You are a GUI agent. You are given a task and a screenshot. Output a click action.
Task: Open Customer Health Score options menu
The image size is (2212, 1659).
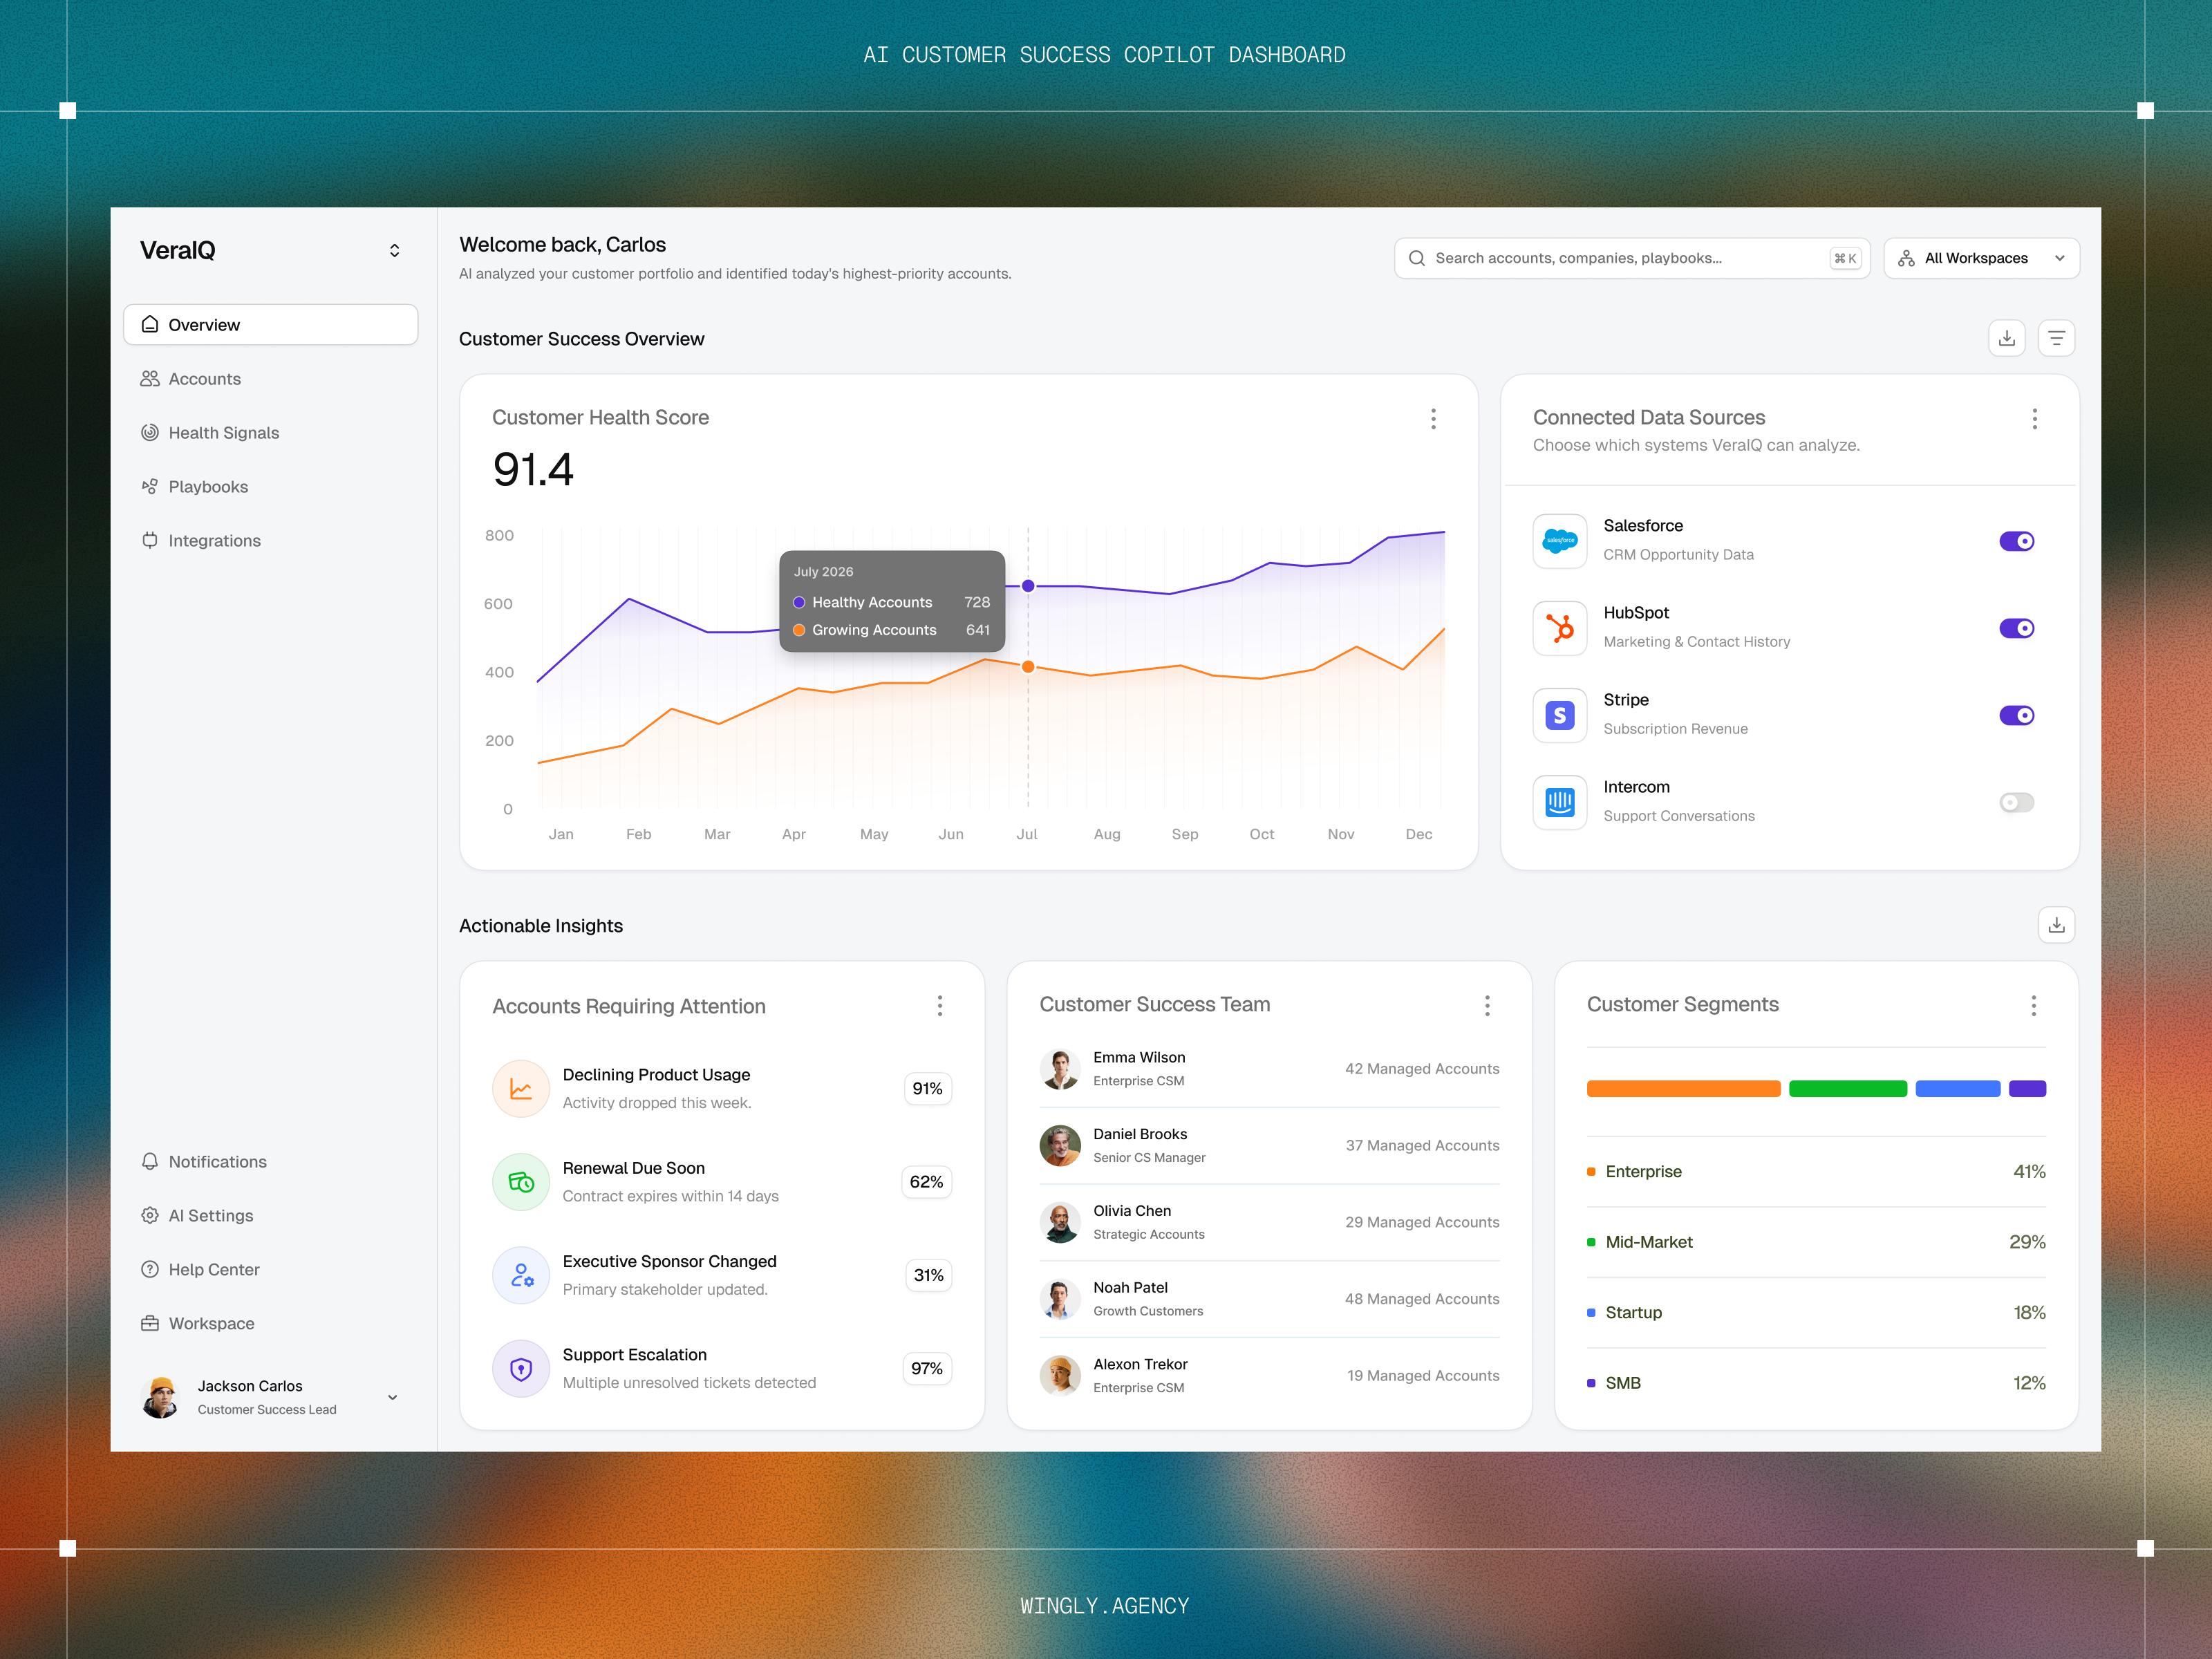tap(1433, 419)
